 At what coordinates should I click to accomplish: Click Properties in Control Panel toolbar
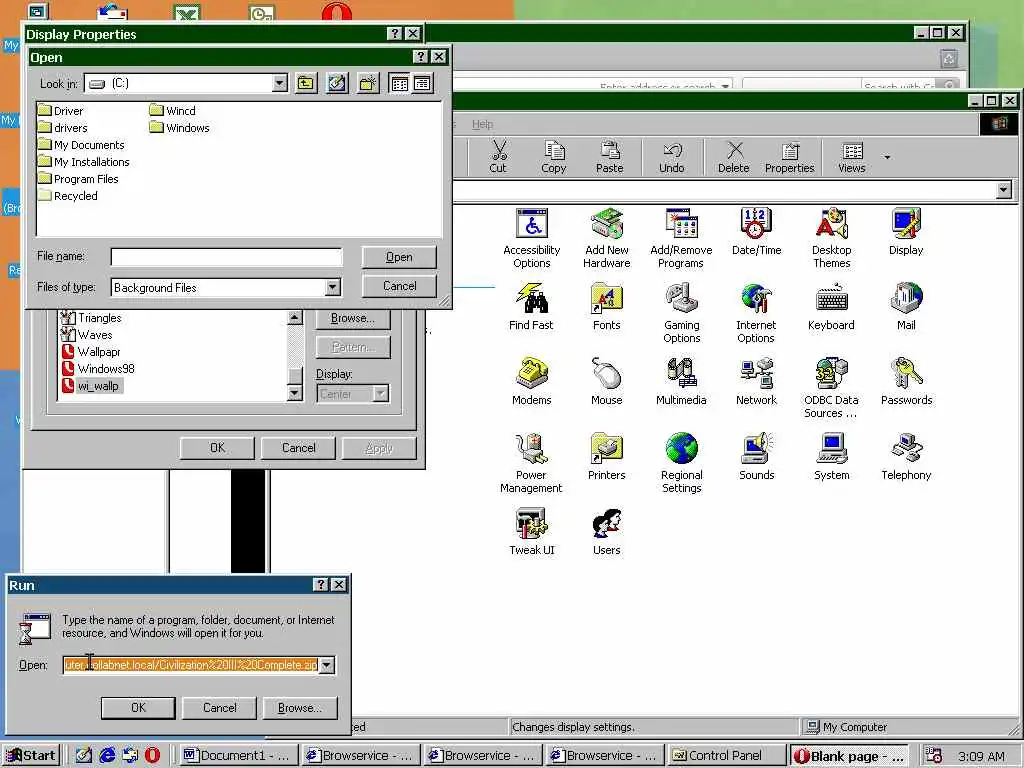(790, 157)
